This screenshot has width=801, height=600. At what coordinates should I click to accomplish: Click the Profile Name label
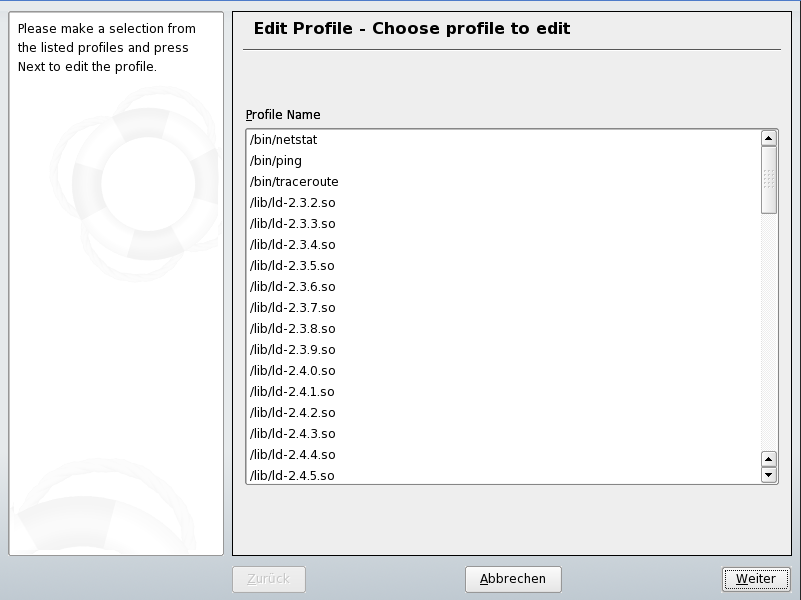point(283,114)
